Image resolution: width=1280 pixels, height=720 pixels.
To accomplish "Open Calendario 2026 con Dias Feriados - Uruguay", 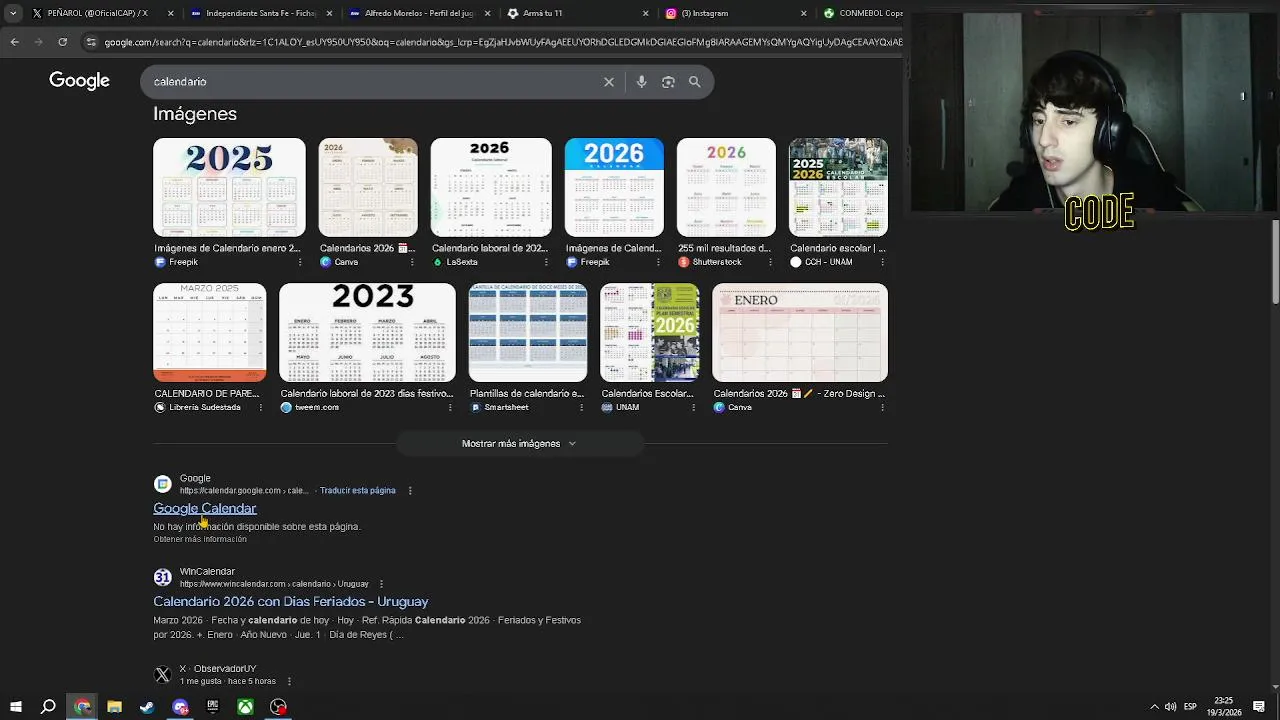I will click(291, 601).
